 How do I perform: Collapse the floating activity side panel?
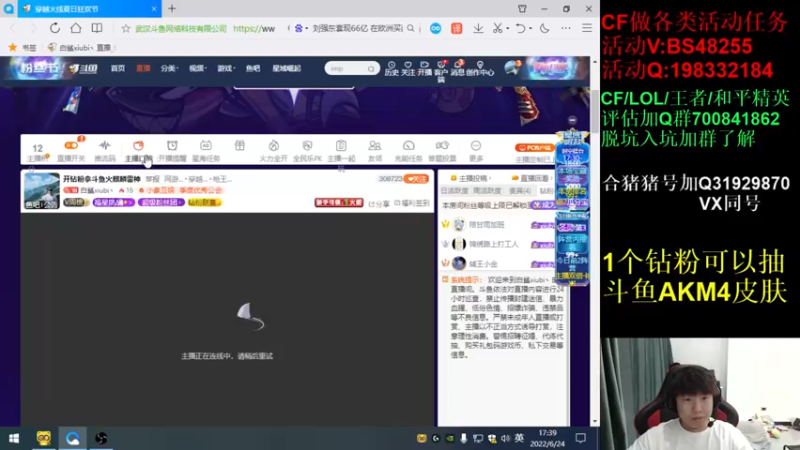coord(572,120)
